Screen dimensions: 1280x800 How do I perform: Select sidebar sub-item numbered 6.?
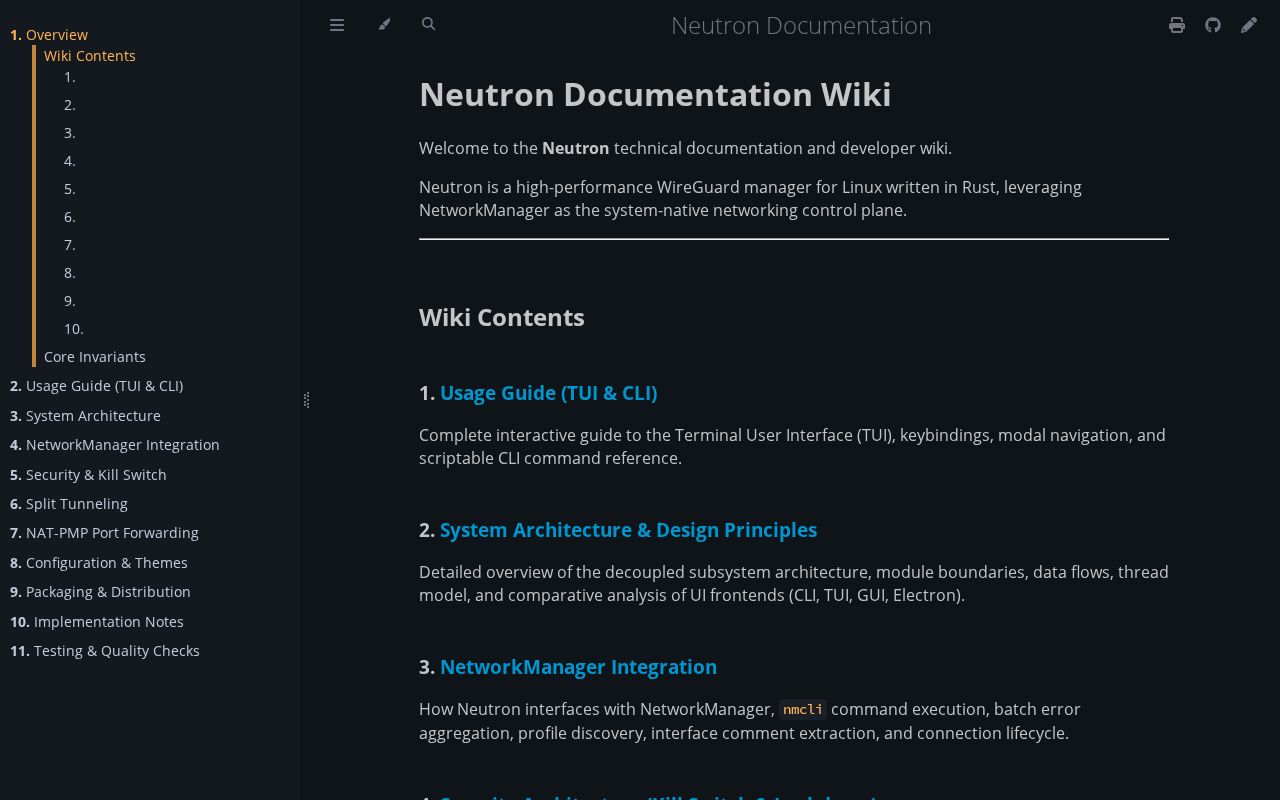pyautogui.click(x=70, y=217)
